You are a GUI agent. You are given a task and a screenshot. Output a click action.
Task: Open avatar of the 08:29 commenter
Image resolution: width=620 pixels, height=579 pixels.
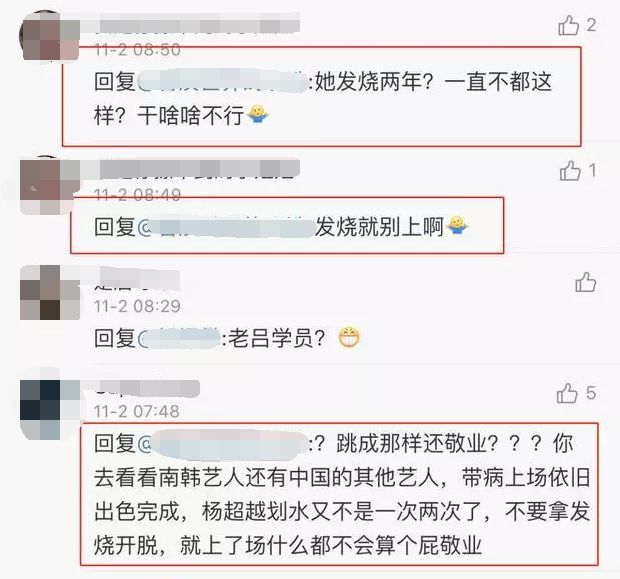50,293
